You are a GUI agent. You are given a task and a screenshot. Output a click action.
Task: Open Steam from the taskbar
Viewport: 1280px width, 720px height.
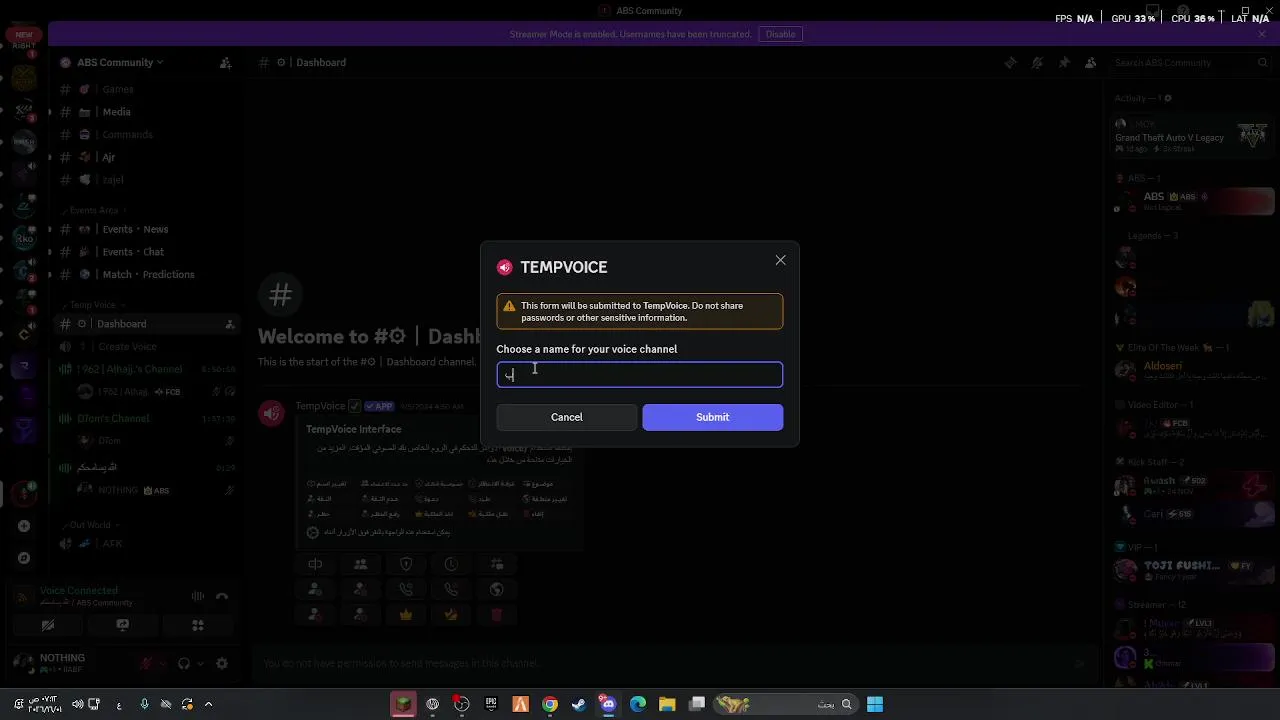tap(579, 704)
